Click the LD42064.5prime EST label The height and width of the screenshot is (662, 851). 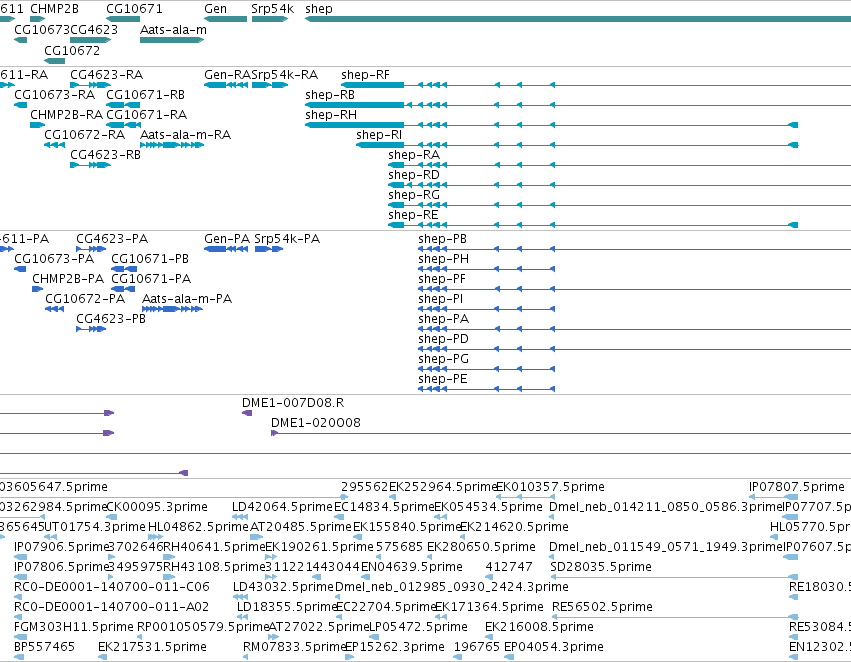(x=282, y=507)
